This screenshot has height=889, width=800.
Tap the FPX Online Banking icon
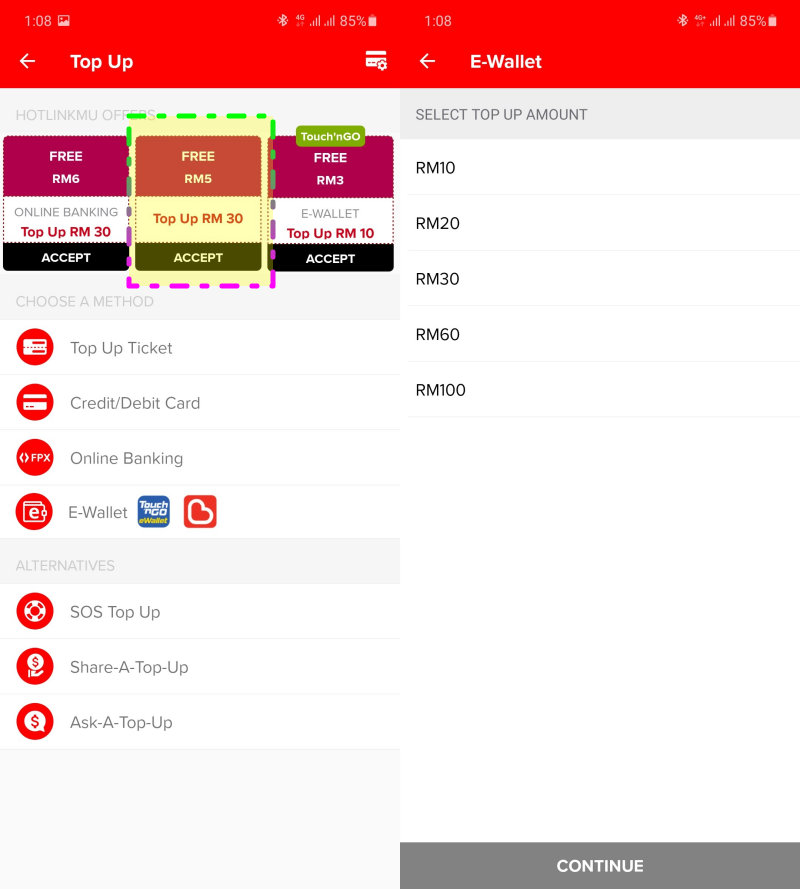coord(35,458)
